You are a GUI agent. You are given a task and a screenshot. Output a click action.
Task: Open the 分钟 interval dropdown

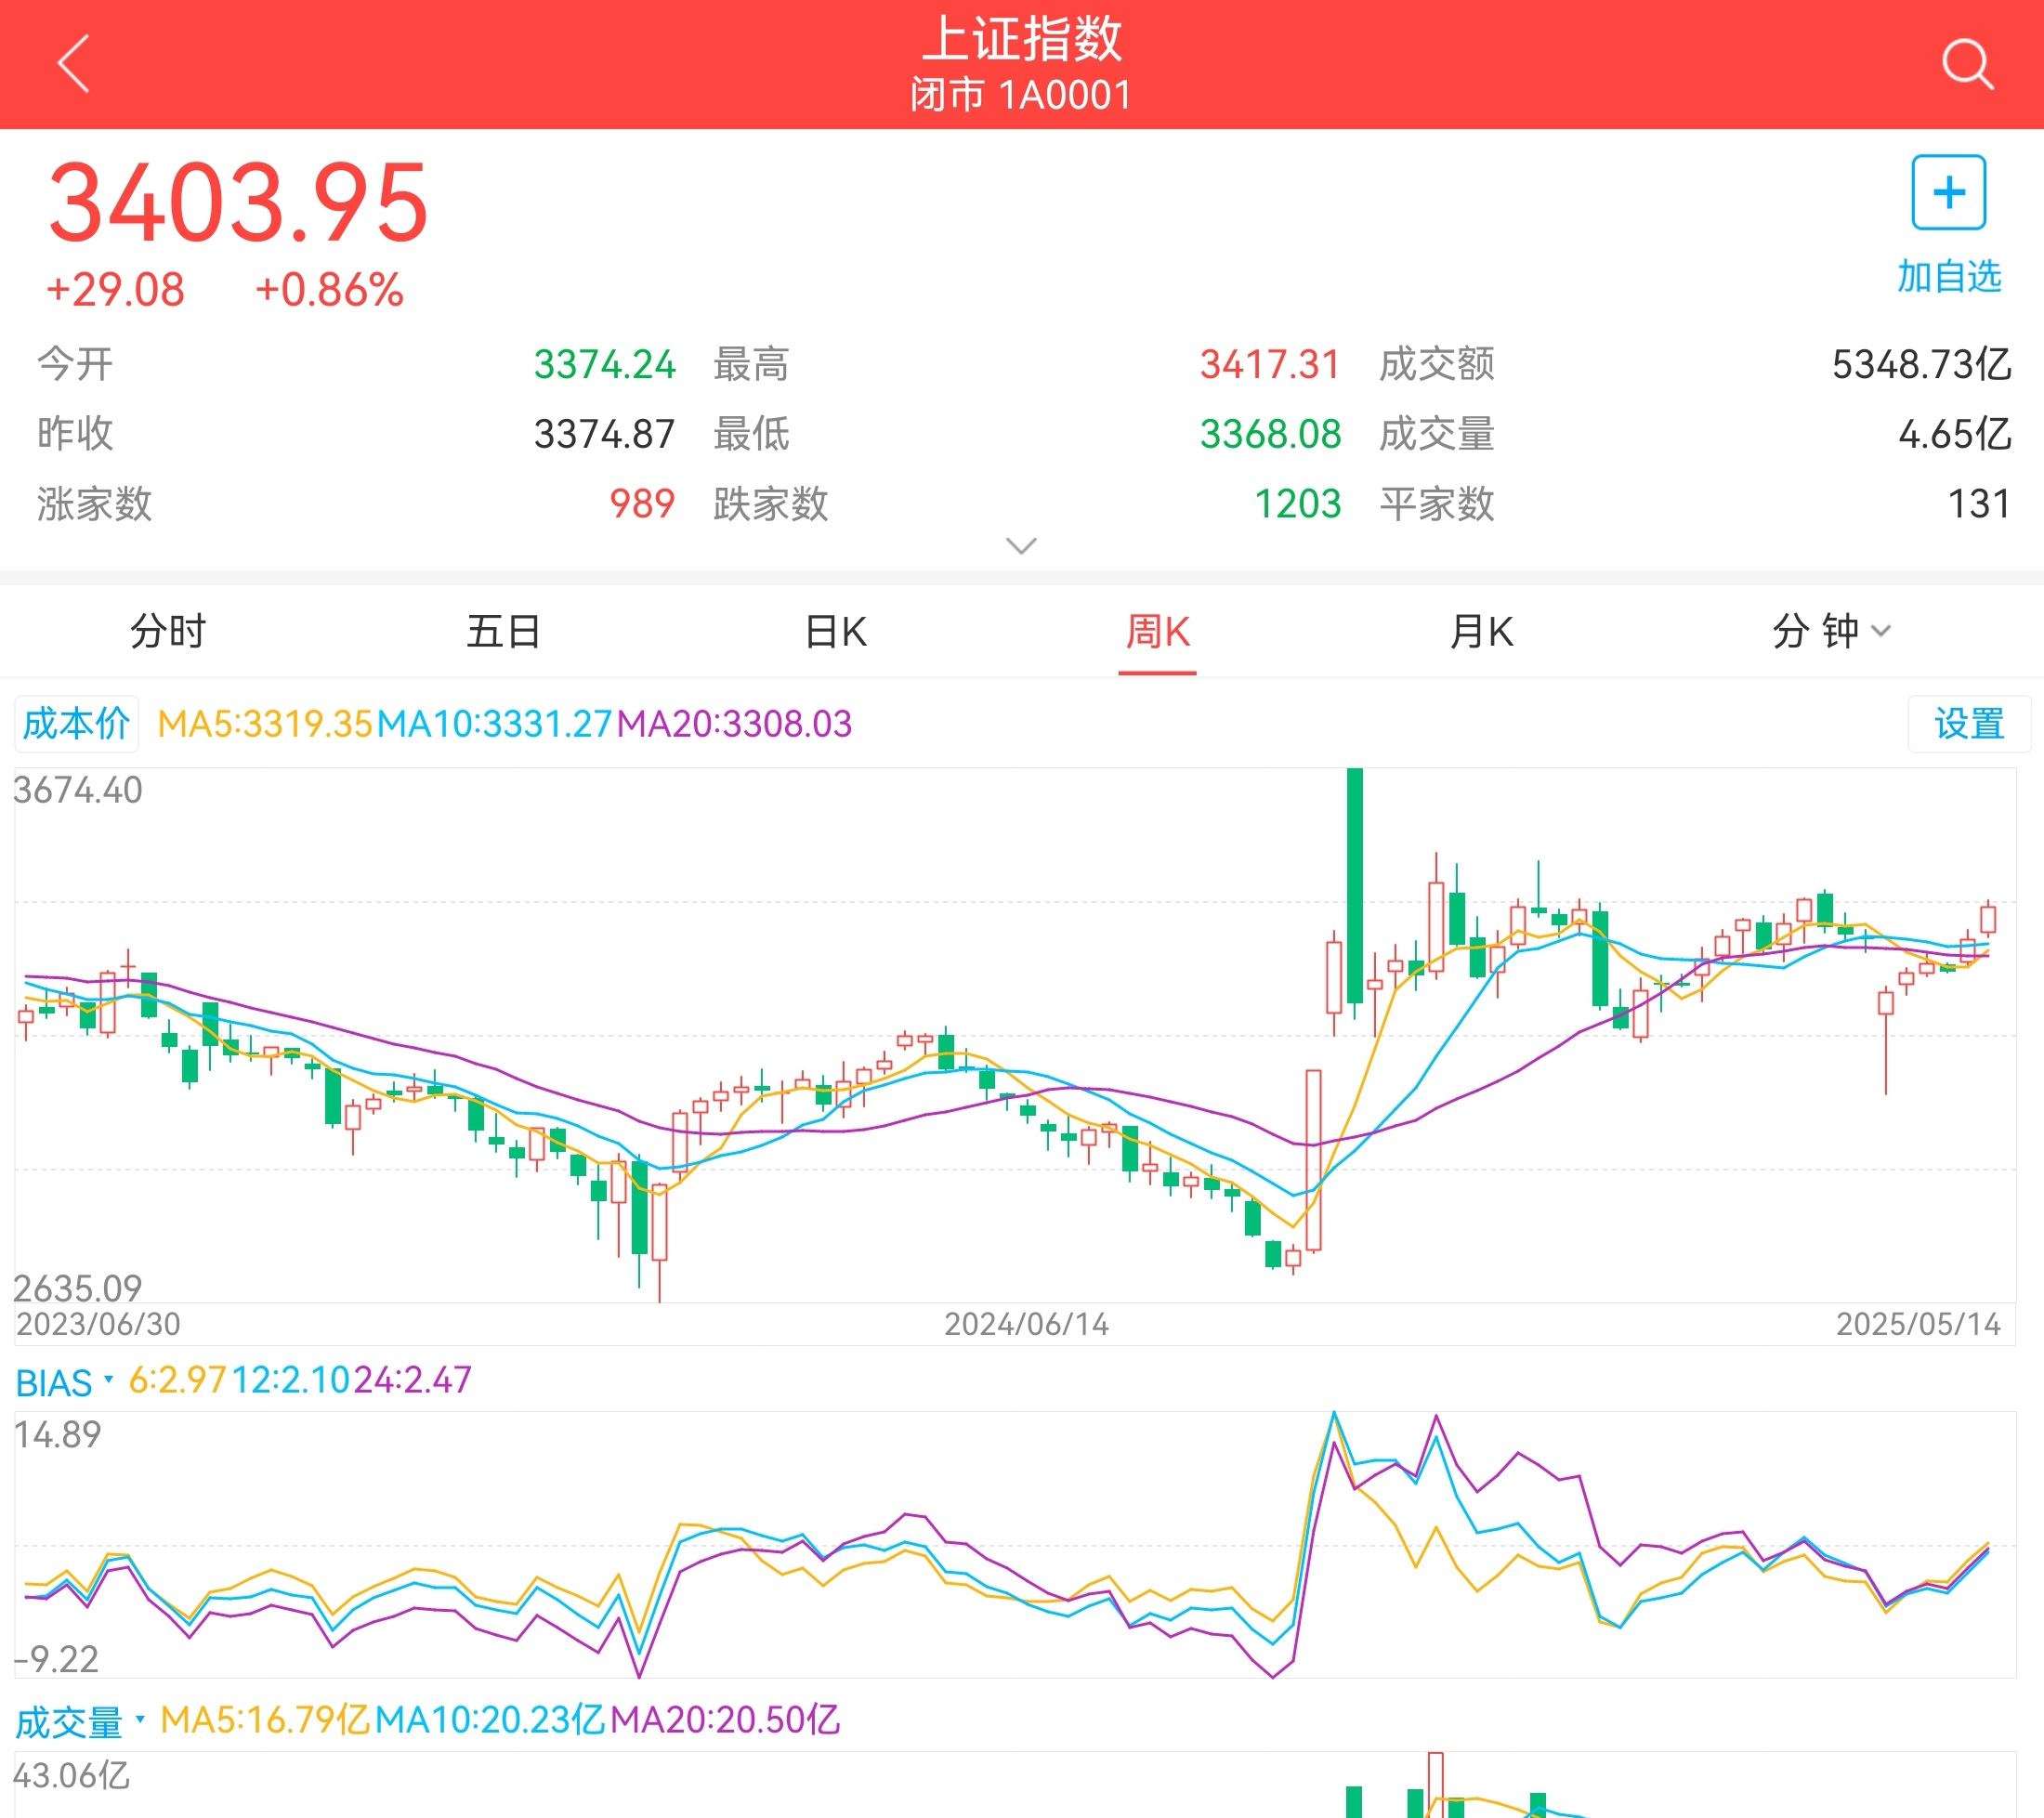[x=1830, y=631]
